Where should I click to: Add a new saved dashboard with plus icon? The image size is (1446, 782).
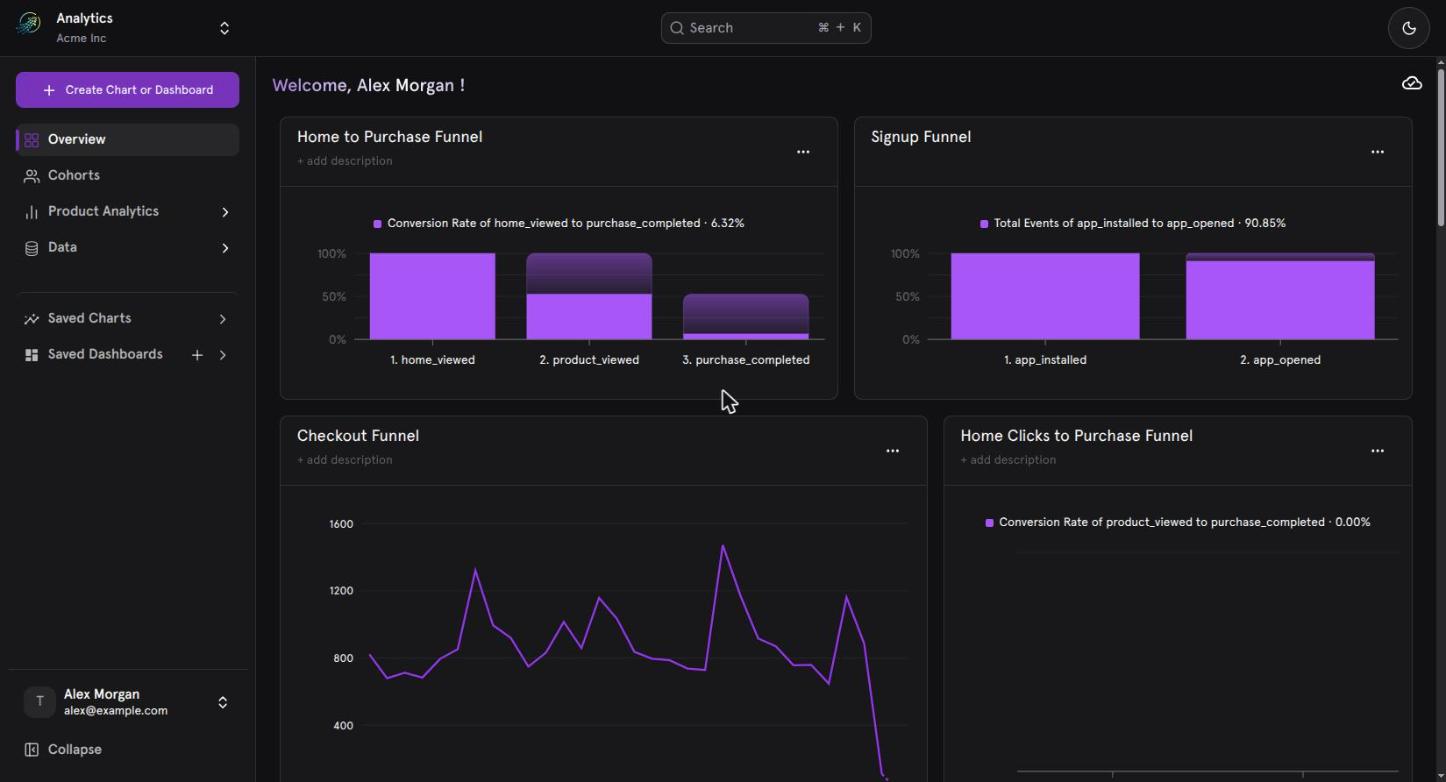pos(197,355)
